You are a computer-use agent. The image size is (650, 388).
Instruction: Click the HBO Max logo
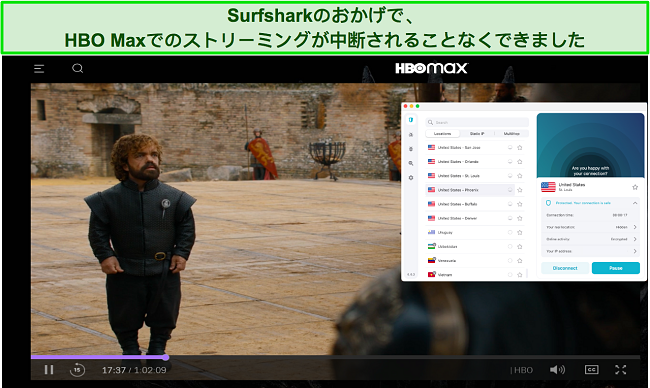tap(432, 68)
